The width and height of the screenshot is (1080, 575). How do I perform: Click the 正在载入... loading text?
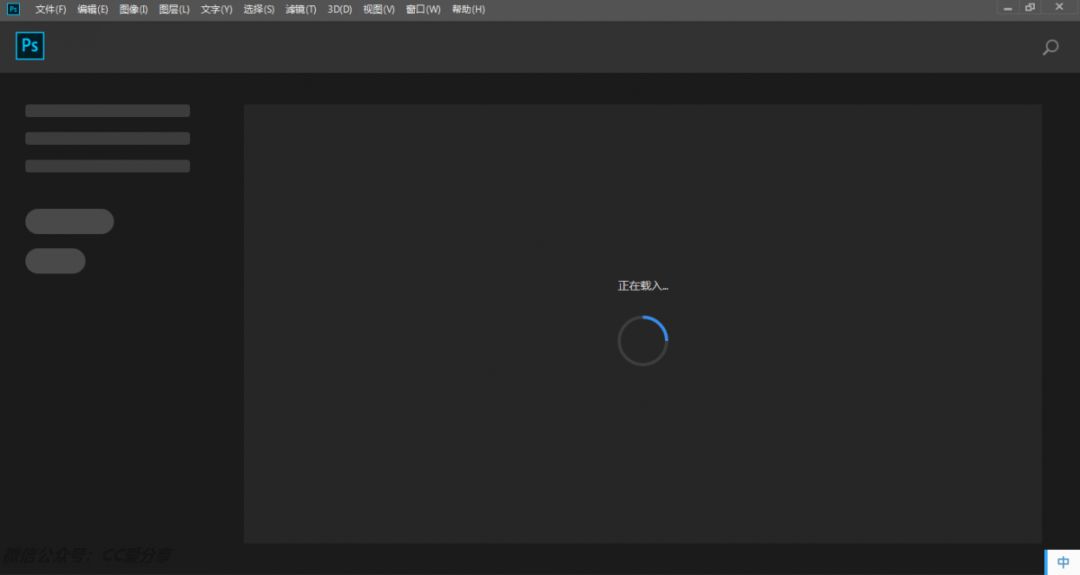(x=643, y=286)
